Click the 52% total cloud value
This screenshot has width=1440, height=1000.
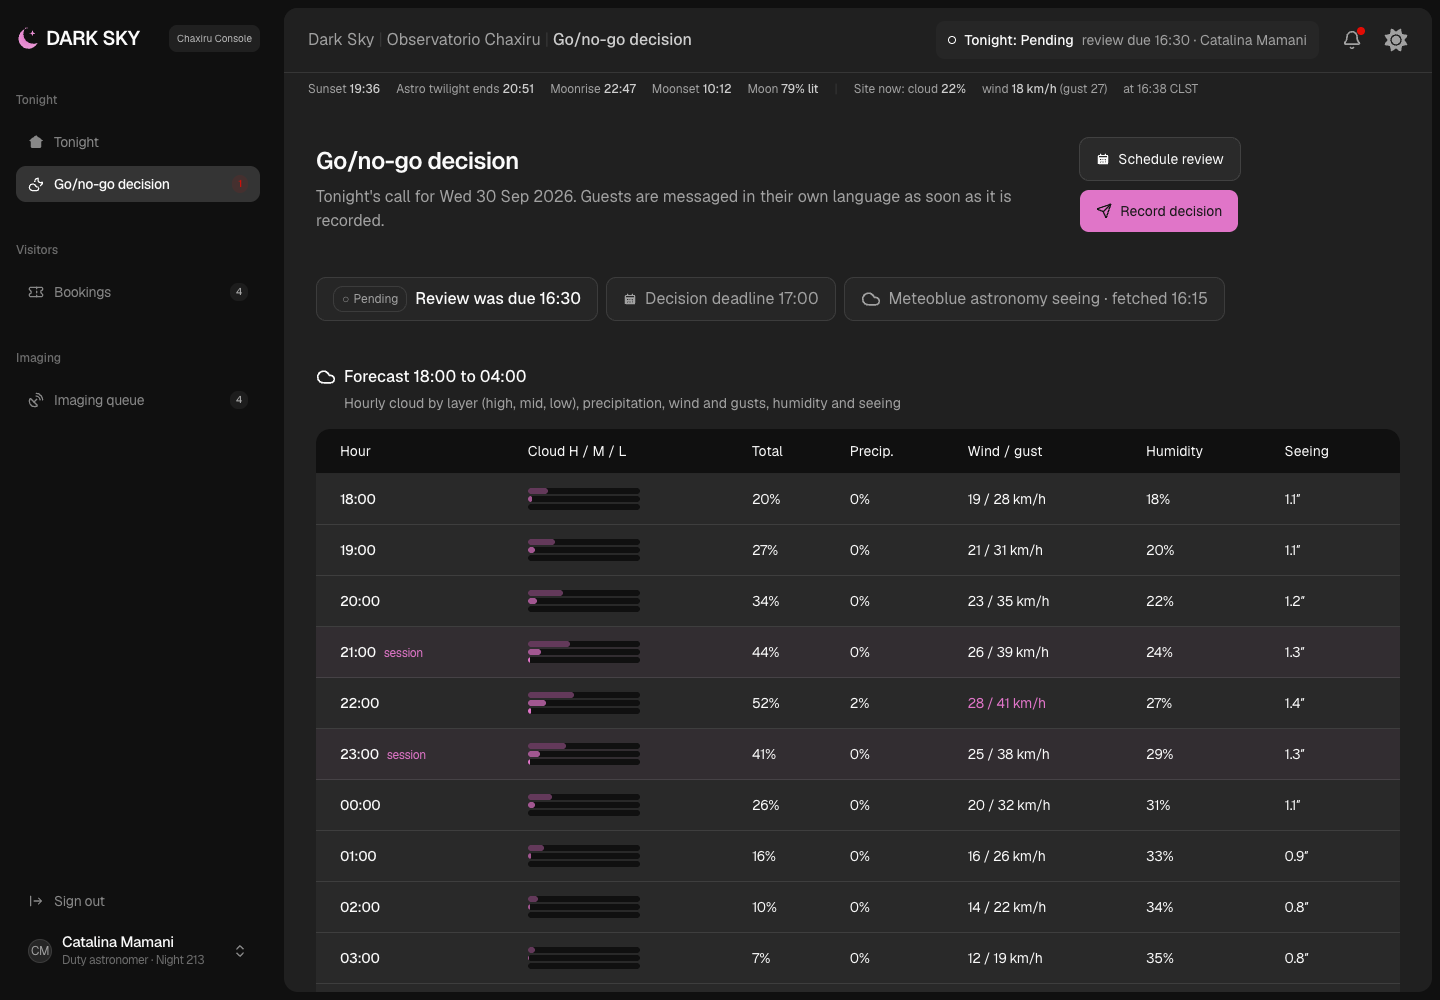[766, 703]
